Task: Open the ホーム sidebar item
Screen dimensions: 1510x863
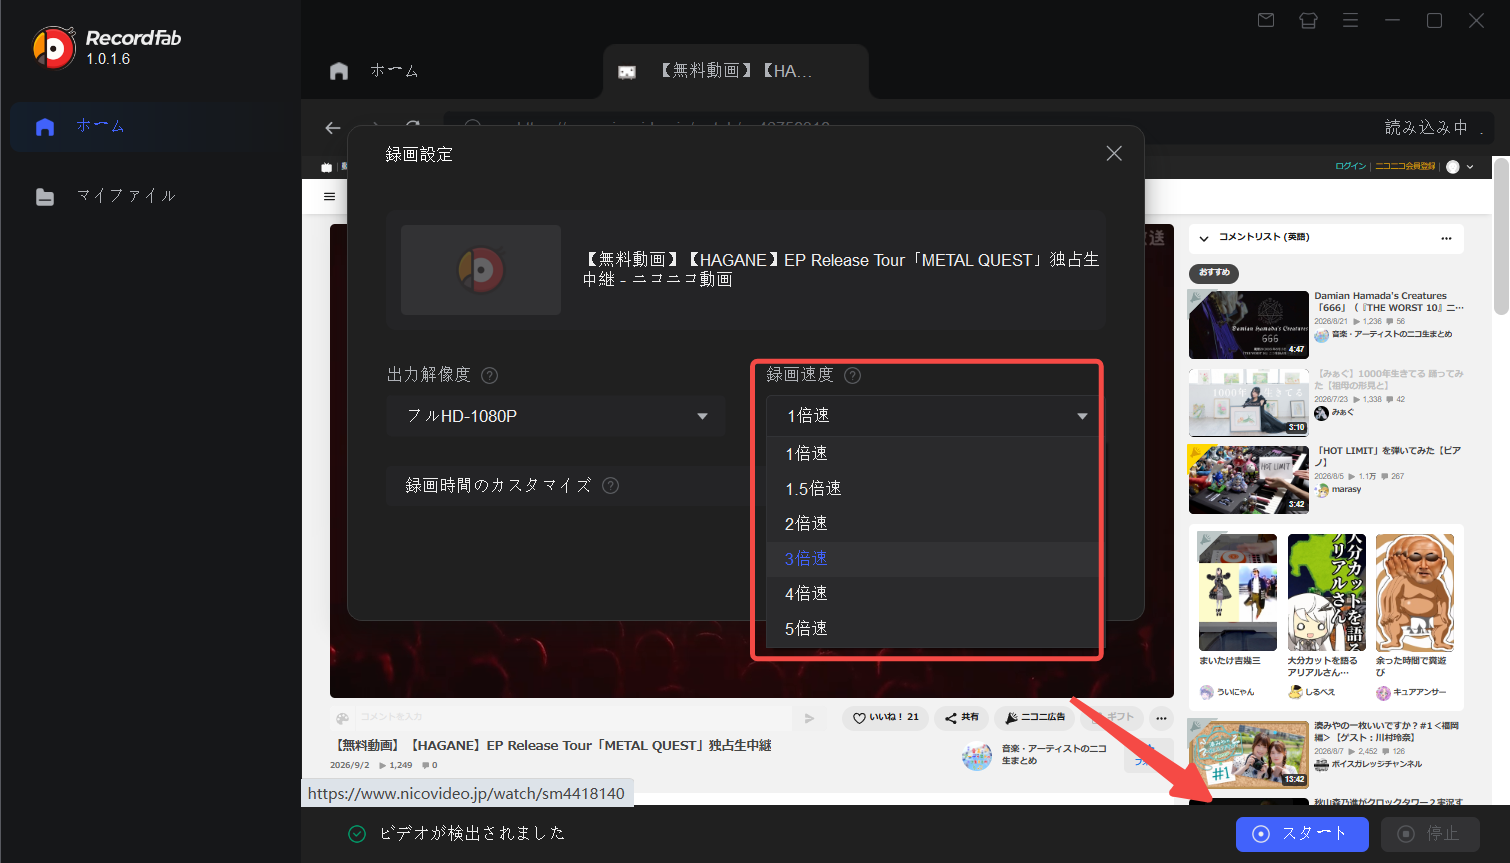Action: point(150,126)
